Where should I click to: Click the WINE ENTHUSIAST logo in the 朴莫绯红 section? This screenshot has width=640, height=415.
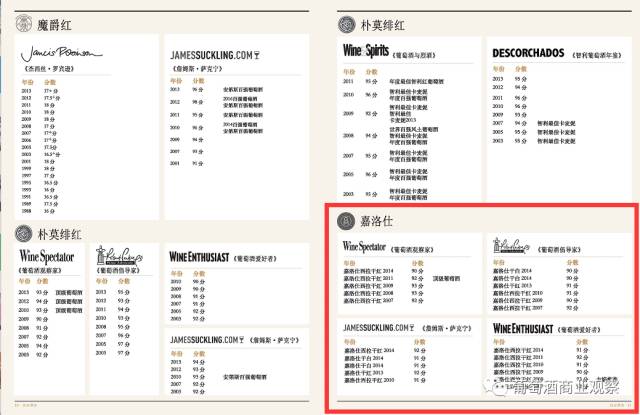[199, 257]
